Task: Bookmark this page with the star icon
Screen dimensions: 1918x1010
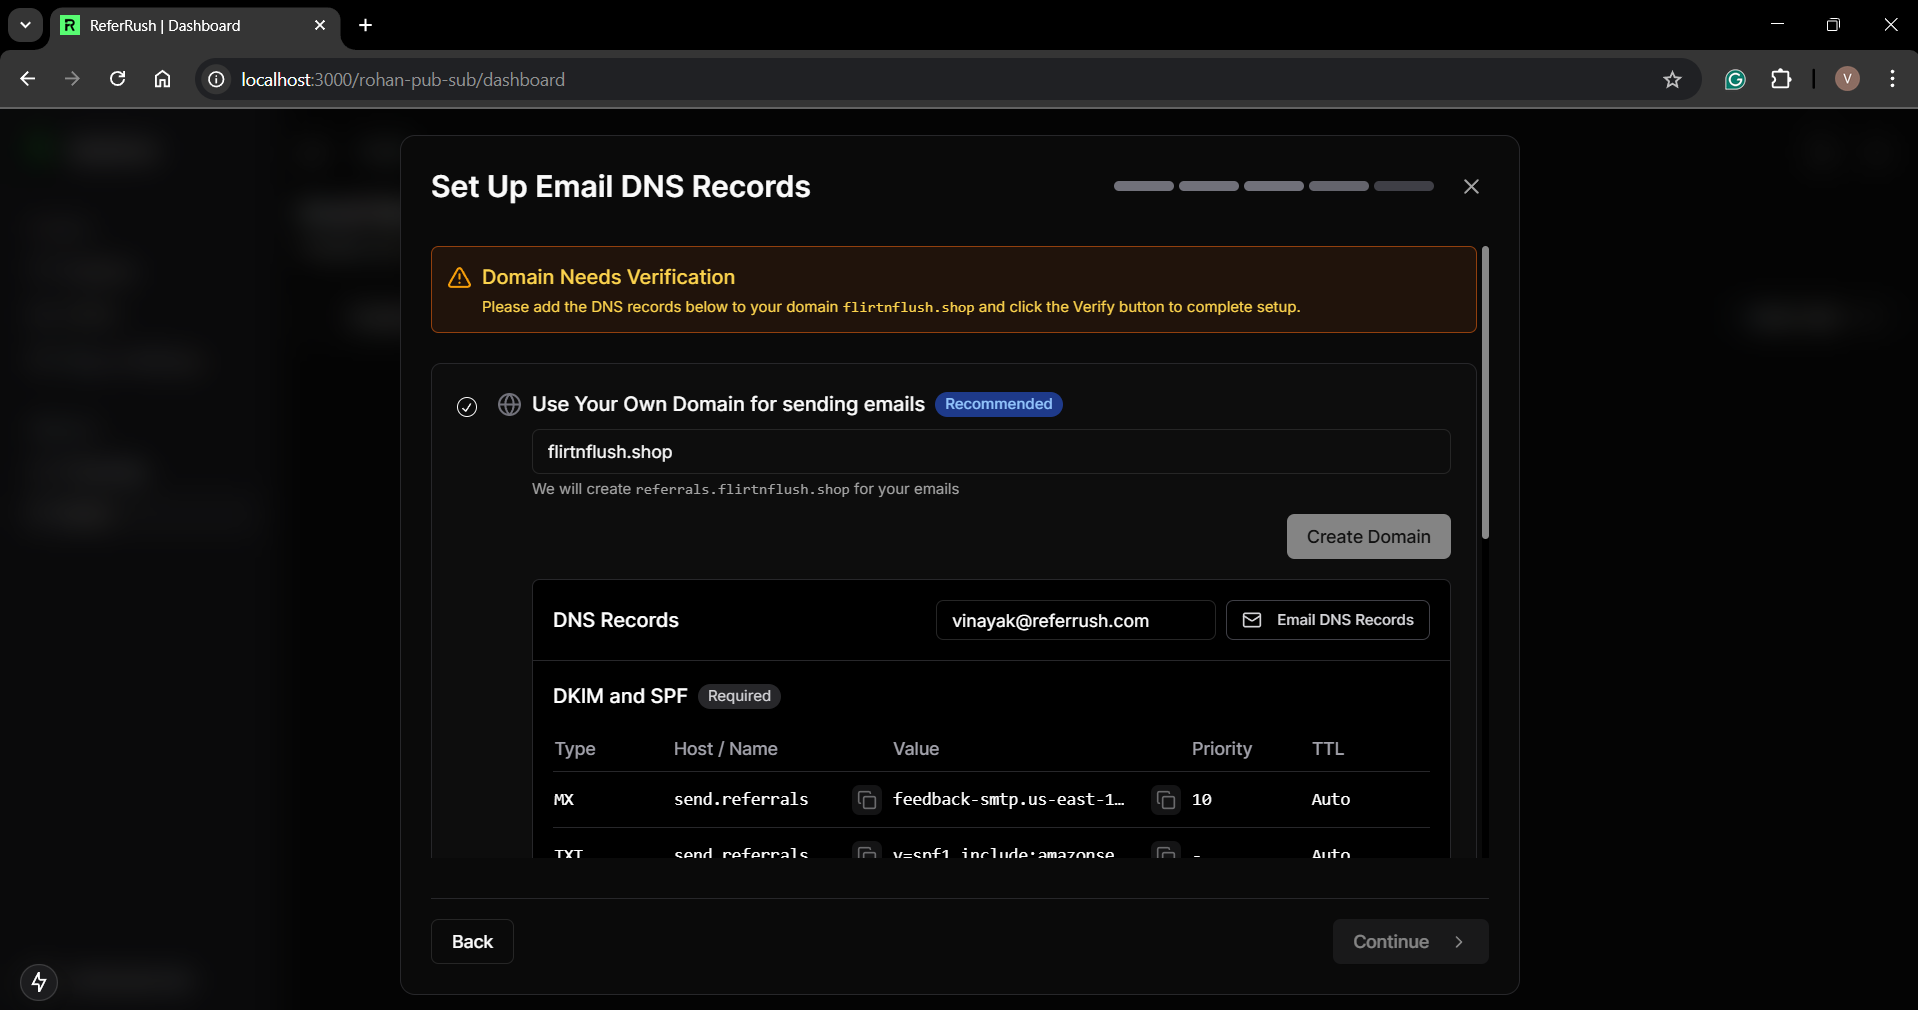Action: tap(1672, 79)
